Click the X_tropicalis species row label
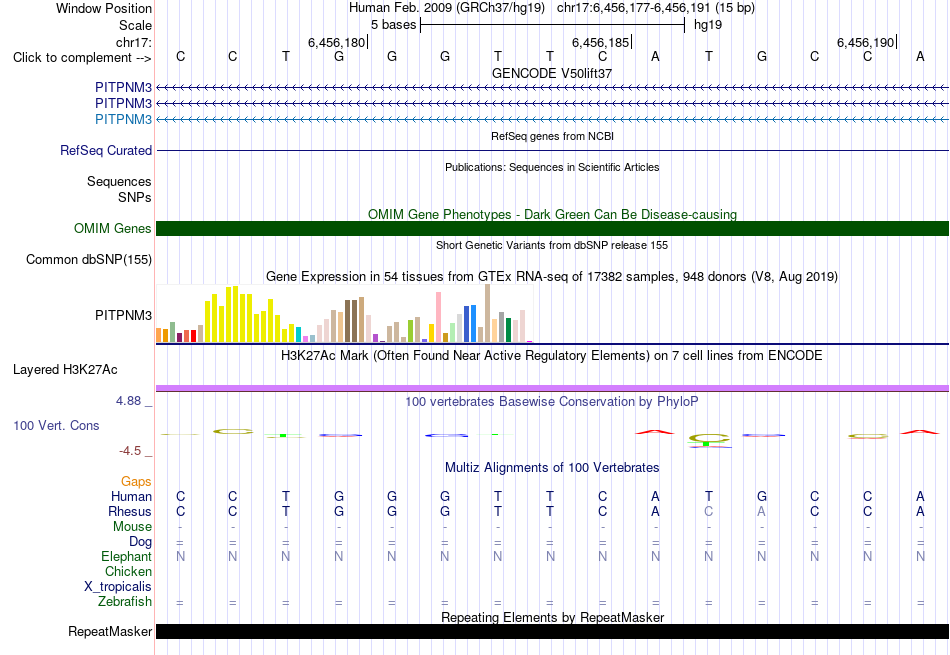950x655 pixels. [x=118, y=587]
